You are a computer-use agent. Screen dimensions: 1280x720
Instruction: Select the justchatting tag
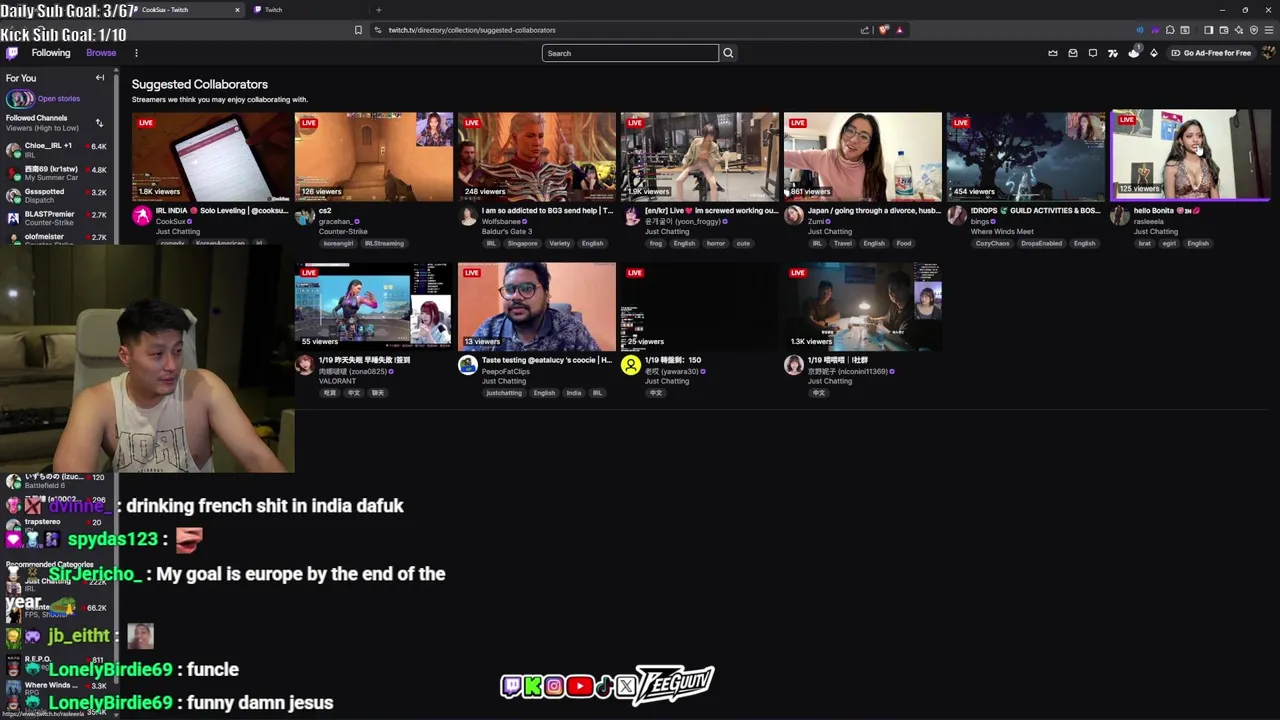click(x=504, y=393)
